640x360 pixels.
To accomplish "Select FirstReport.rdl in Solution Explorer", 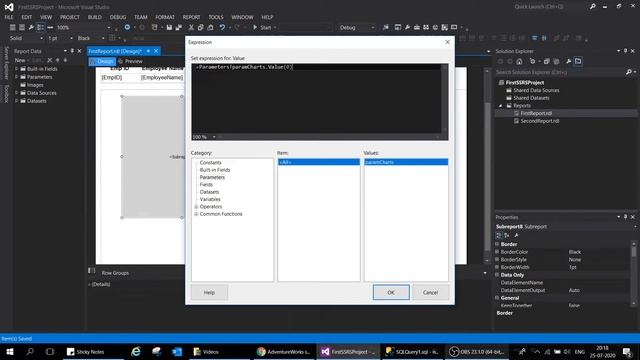I will coord(536,113).
